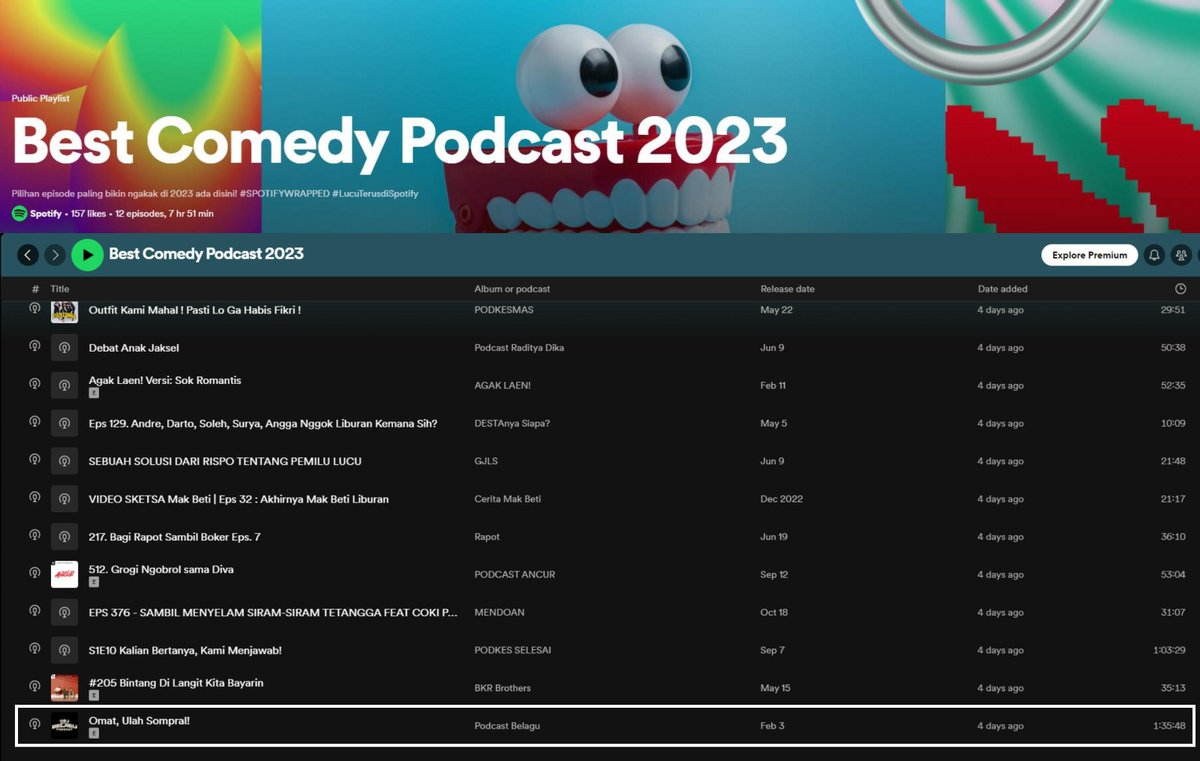Go to Rapot podcast page

tap(487, 537)
